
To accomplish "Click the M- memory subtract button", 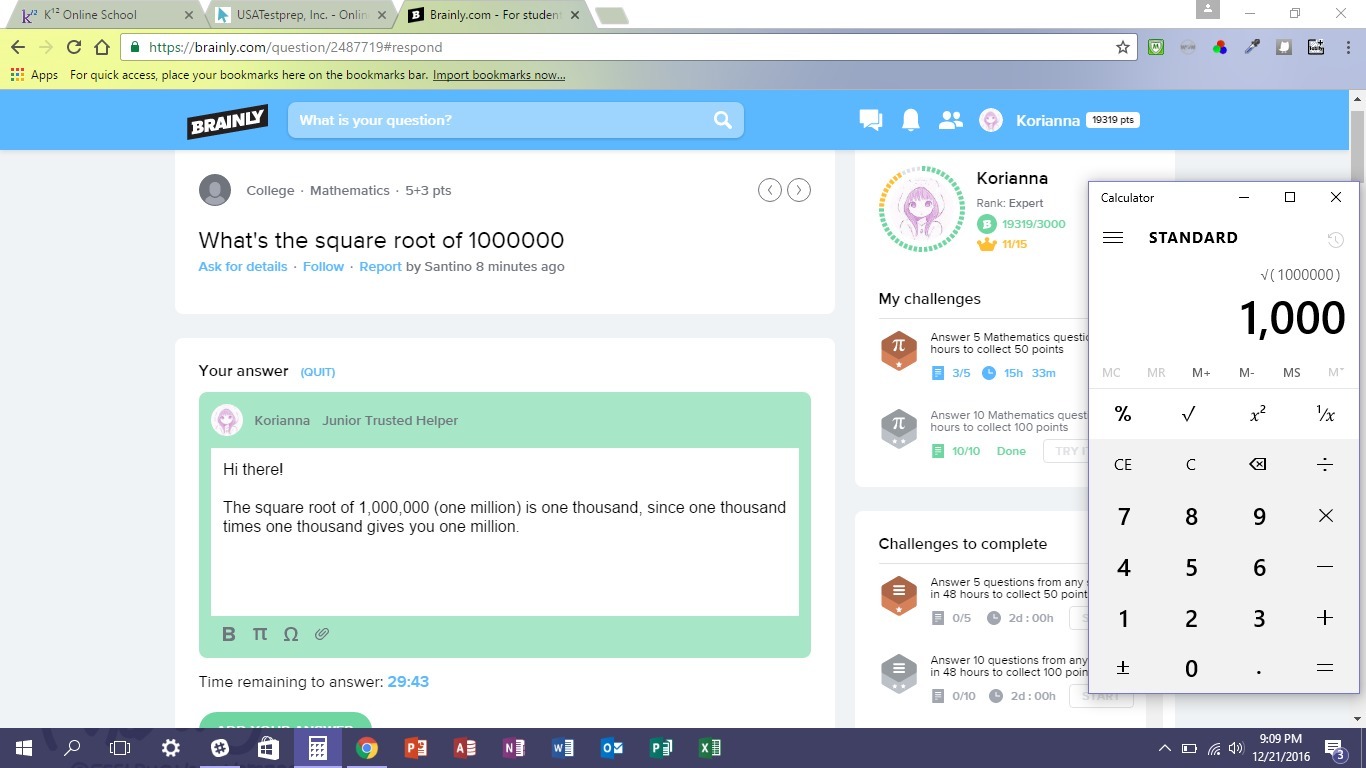I will 1246,373.
